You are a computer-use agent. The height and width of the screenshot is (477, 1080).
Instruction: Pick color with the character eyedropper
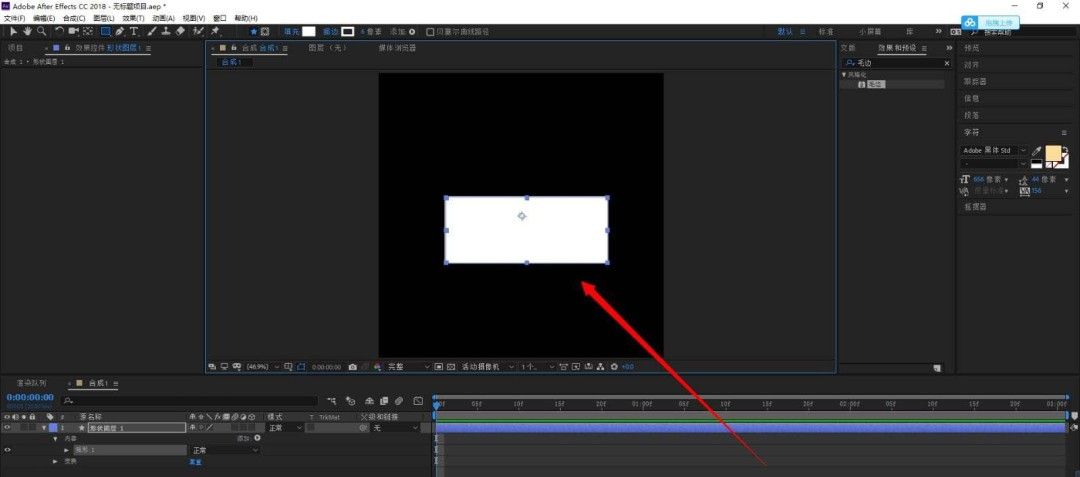pyautogui.click(x=1036, y=151)
